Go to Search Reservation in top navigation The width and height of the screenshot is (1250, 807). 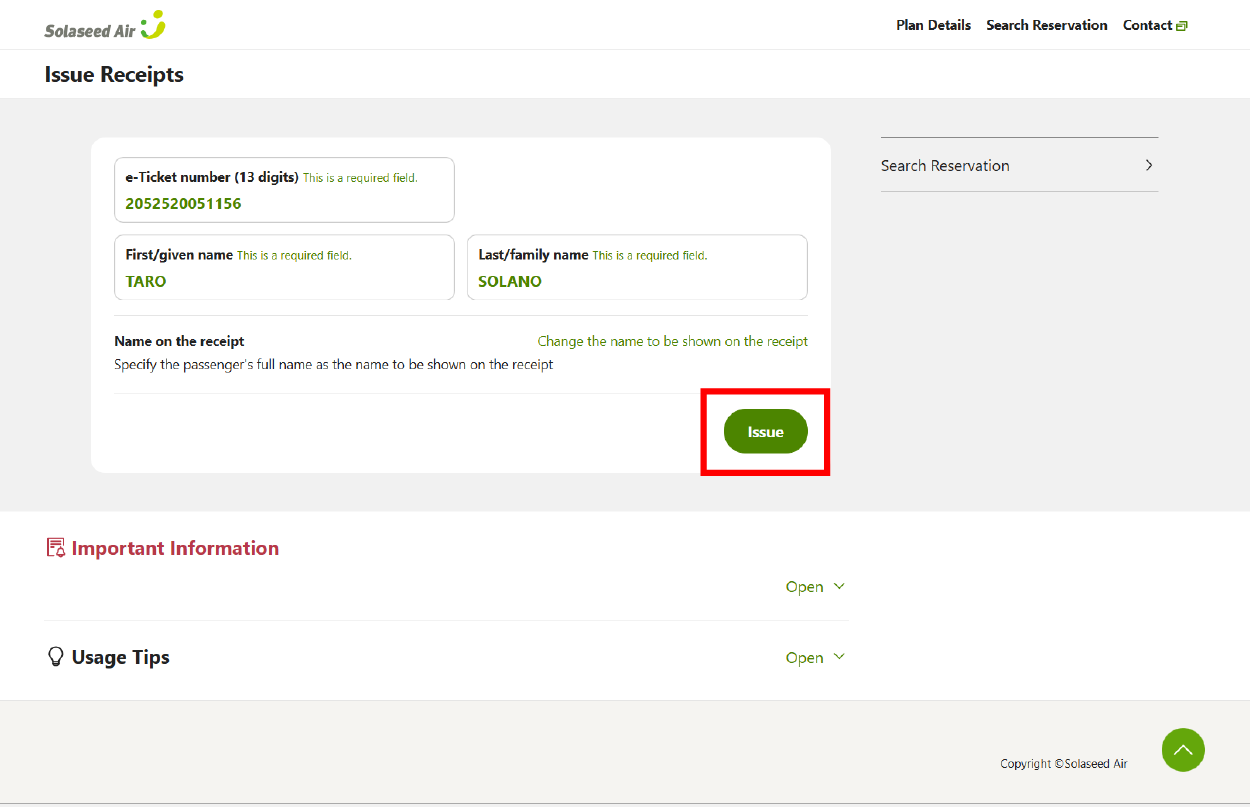pyautogui.click(x=1046, y=25)
